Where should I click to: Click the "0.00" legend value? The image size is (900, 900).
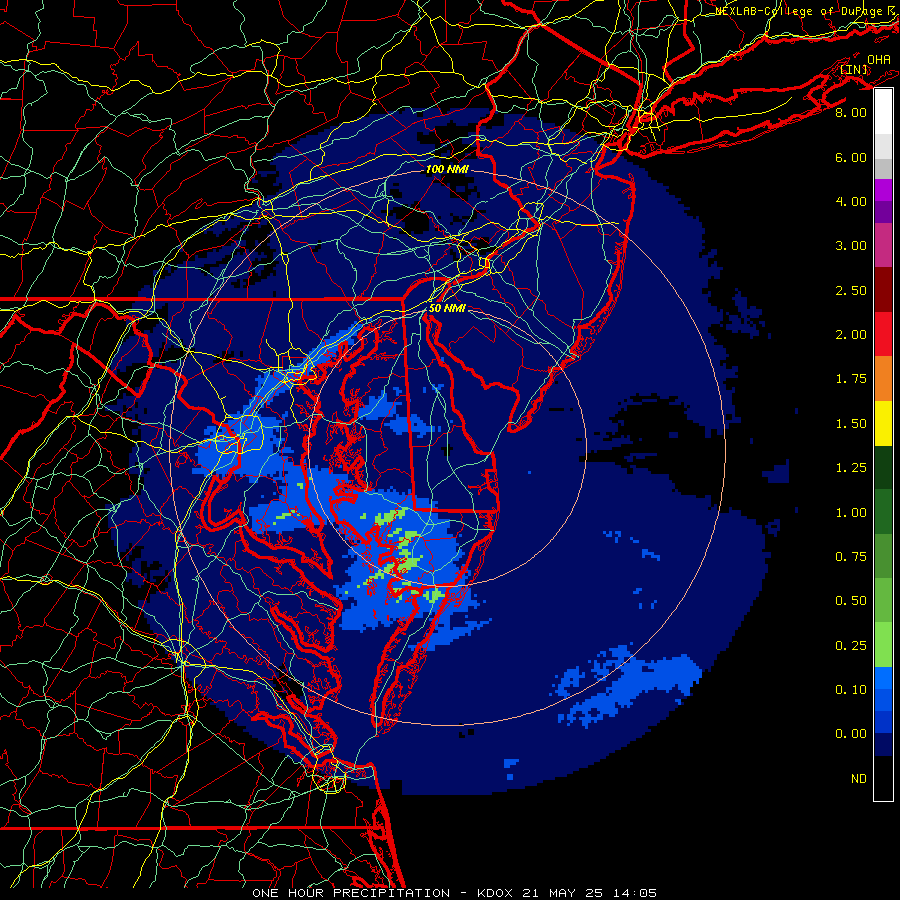click(851, 734)
